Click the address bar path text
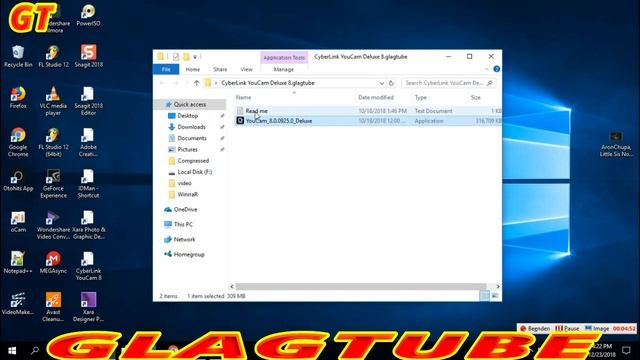Image resolution: width=640 pixels, height=360 pixels. tap(268, 83)
